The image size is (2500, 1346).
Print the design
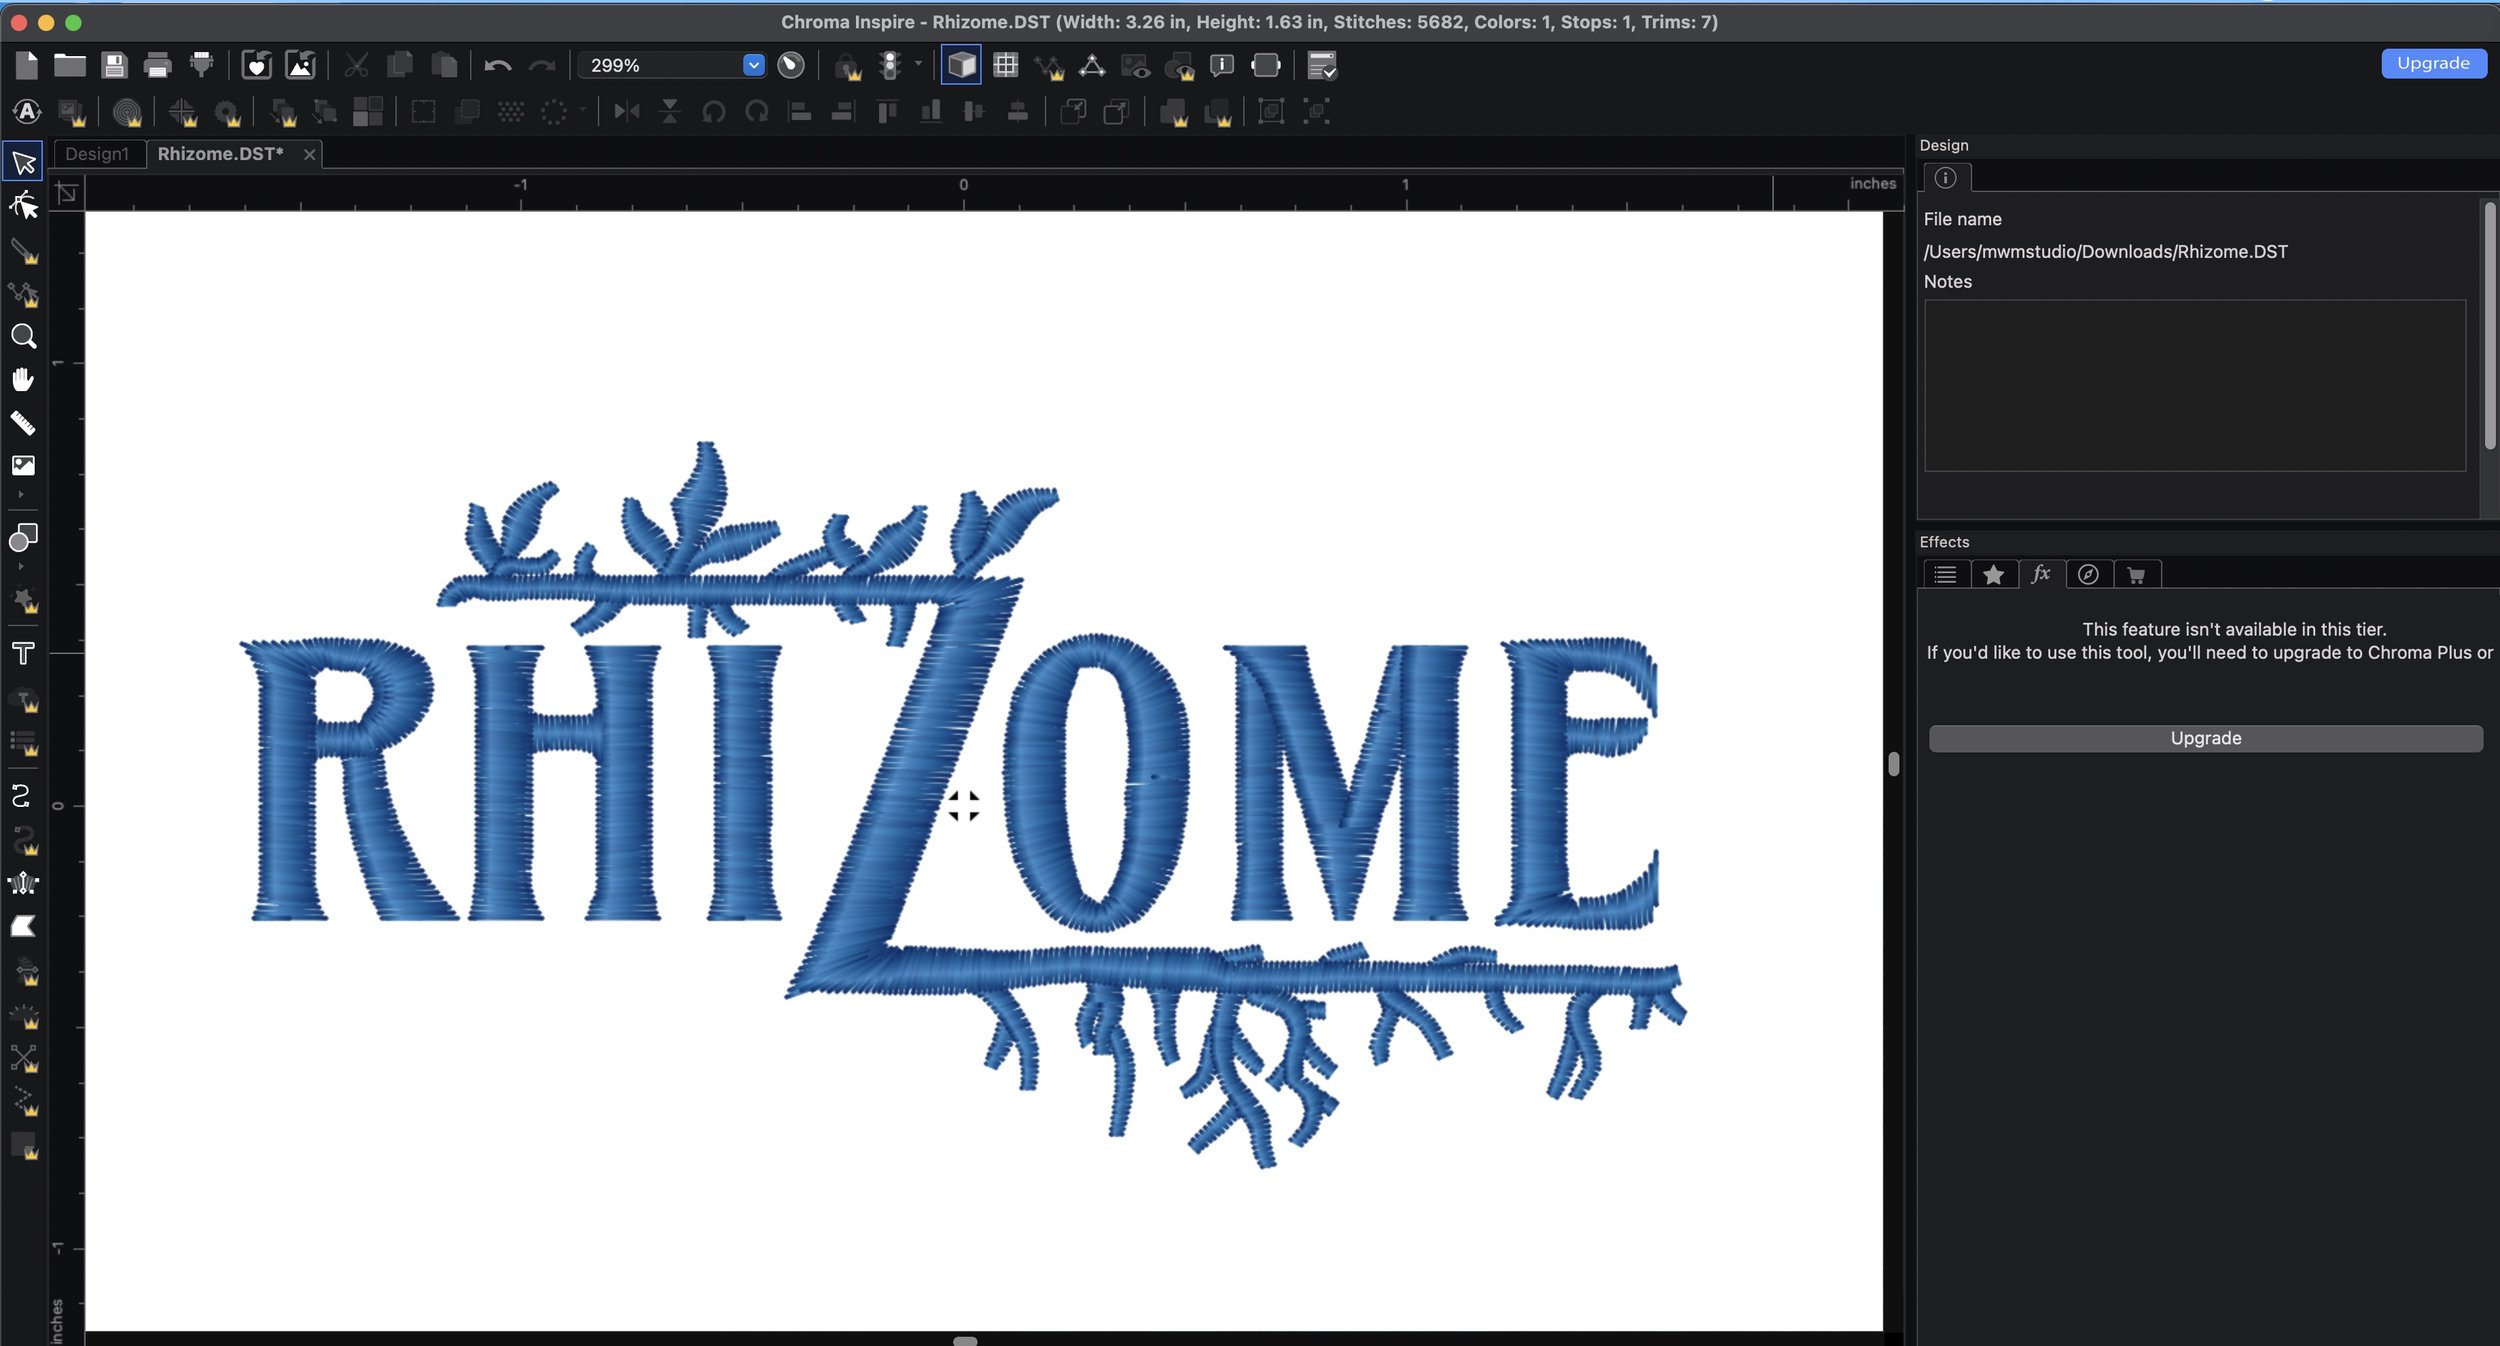[x=157, y=65]
